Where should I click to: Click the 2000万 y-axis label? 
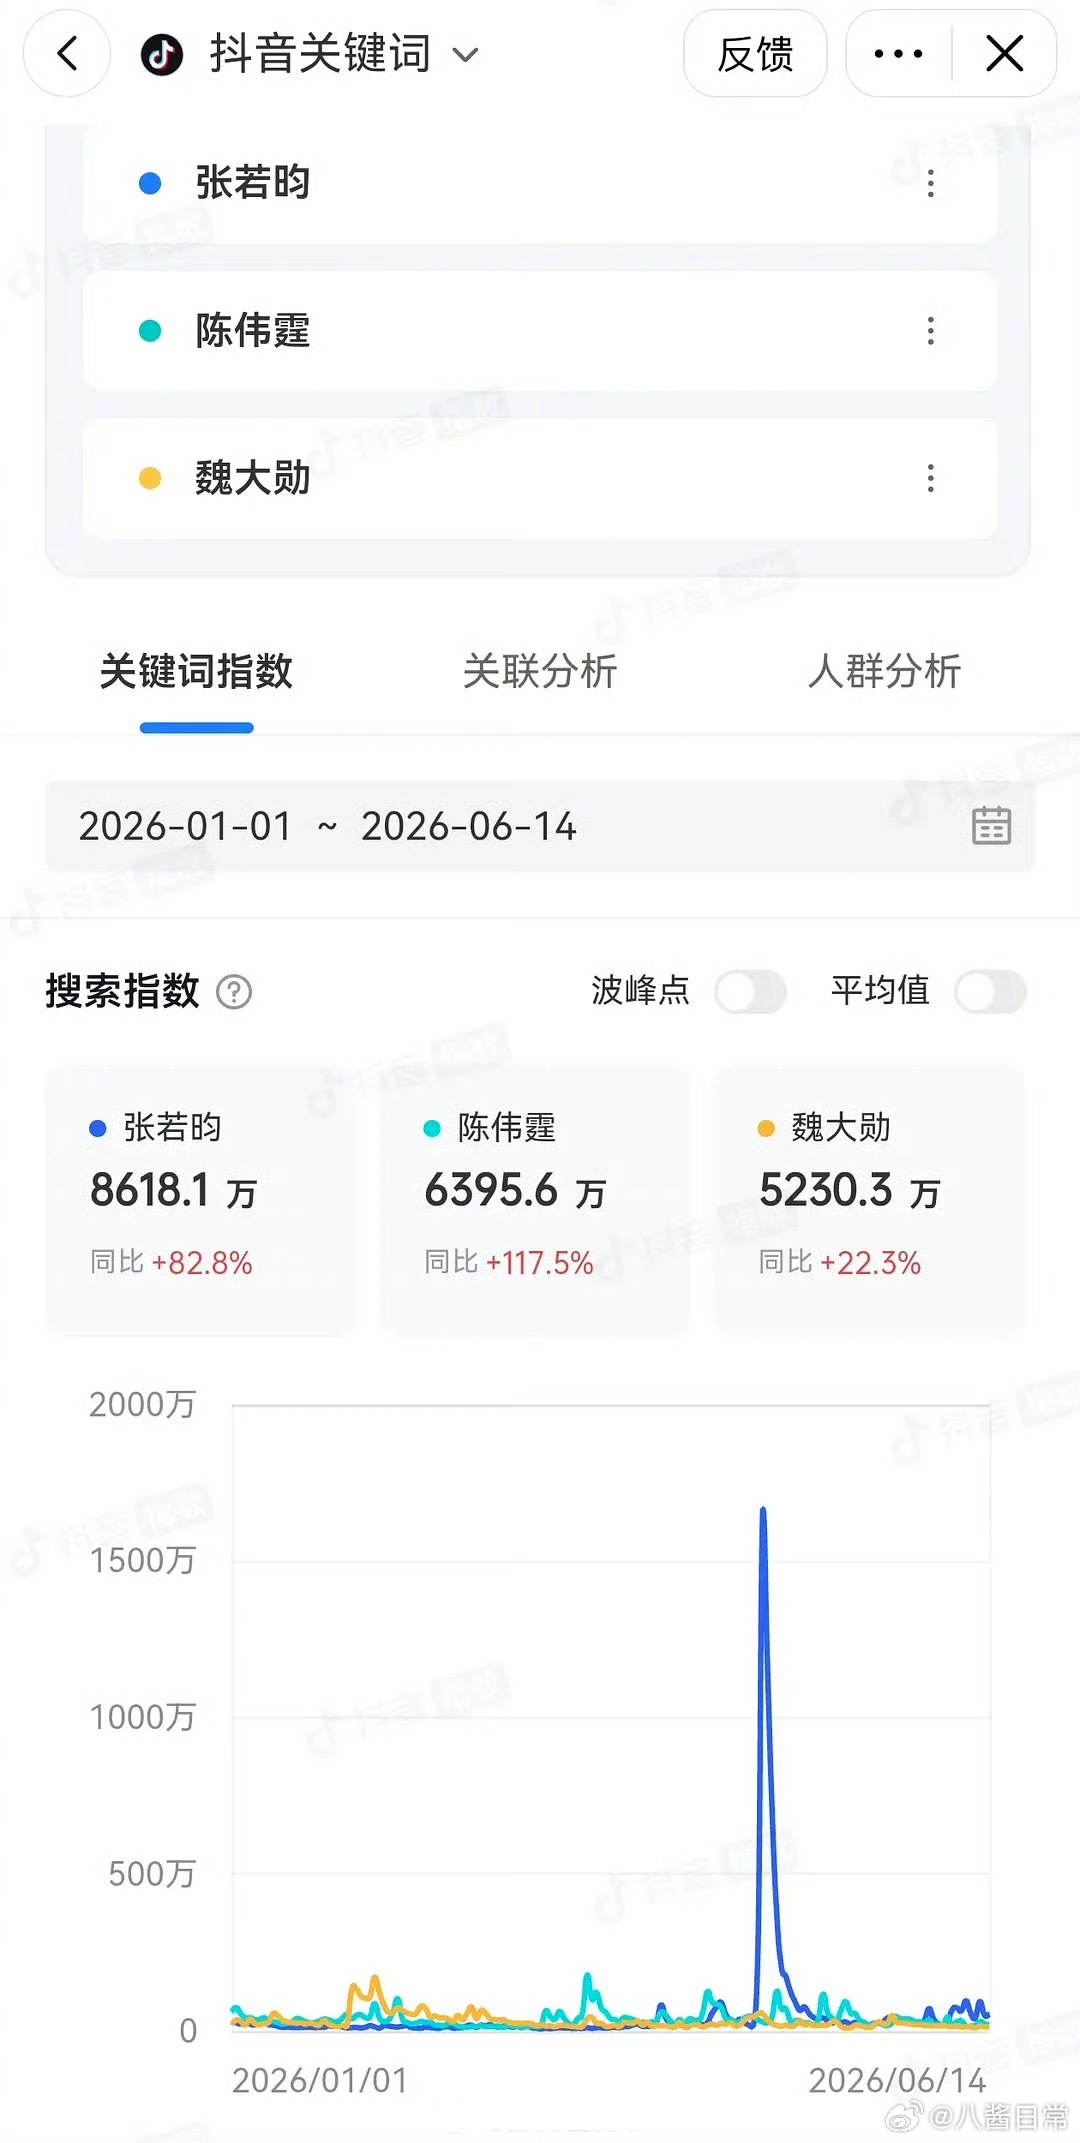tap(142, 1404)
